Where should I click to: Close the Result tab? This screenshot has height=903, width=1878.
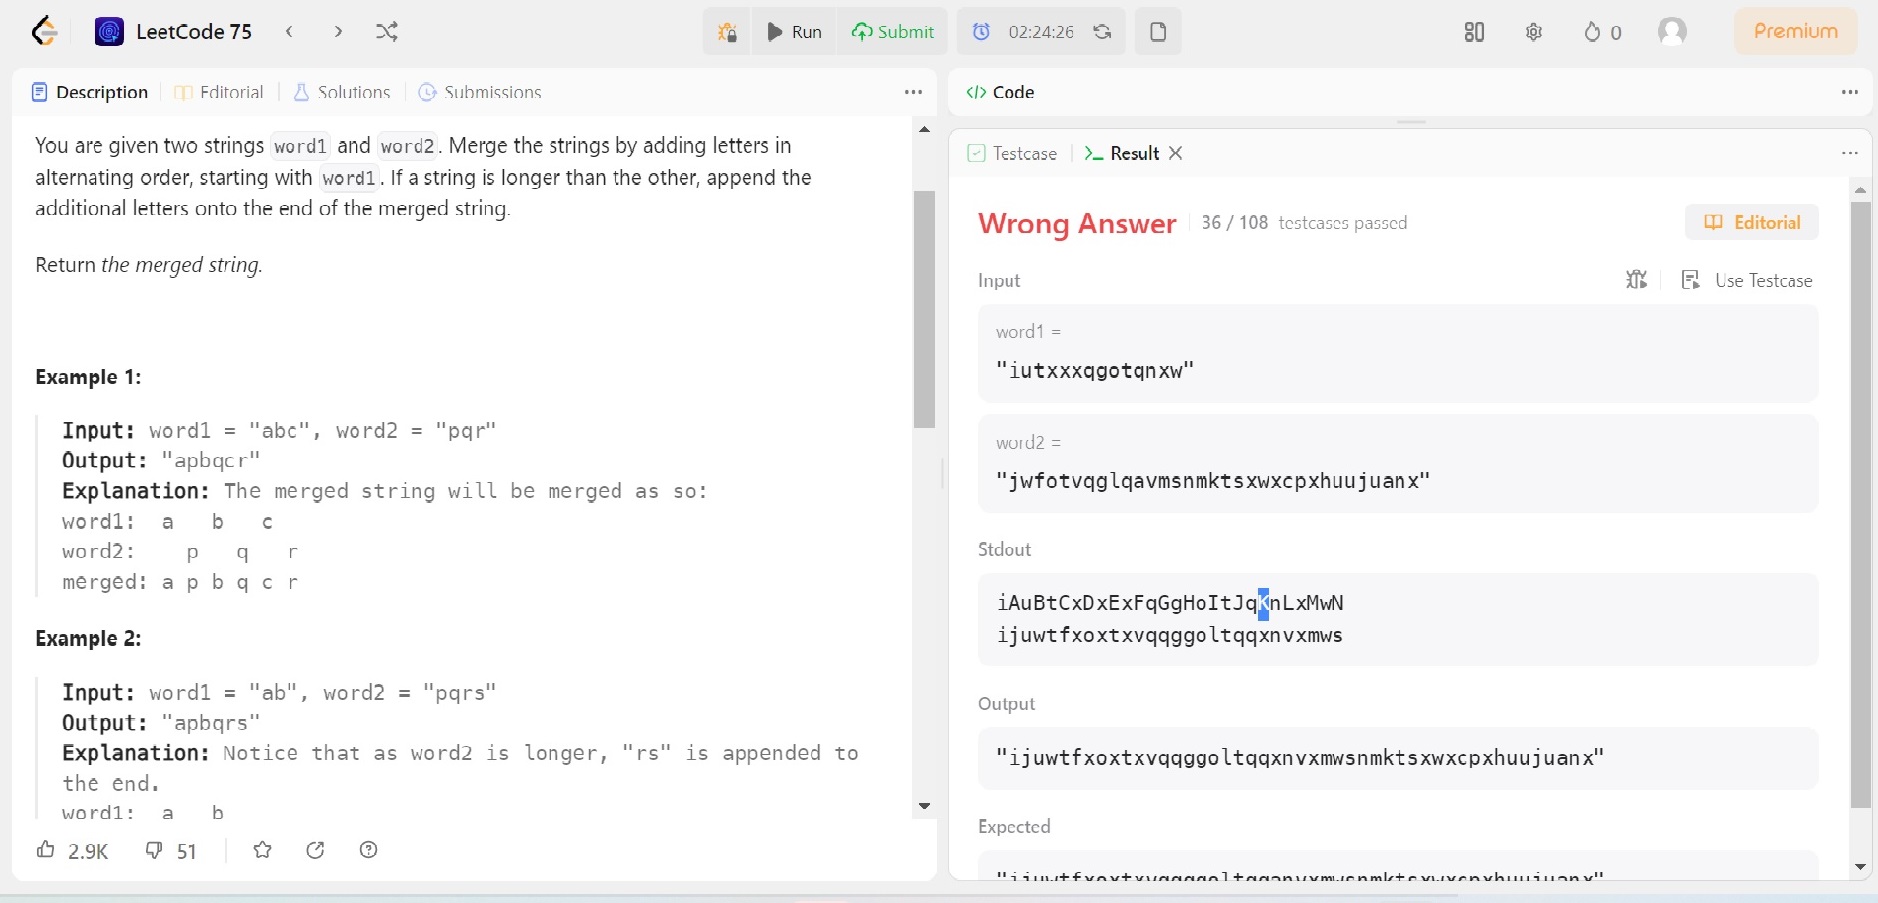point(1176,153)
